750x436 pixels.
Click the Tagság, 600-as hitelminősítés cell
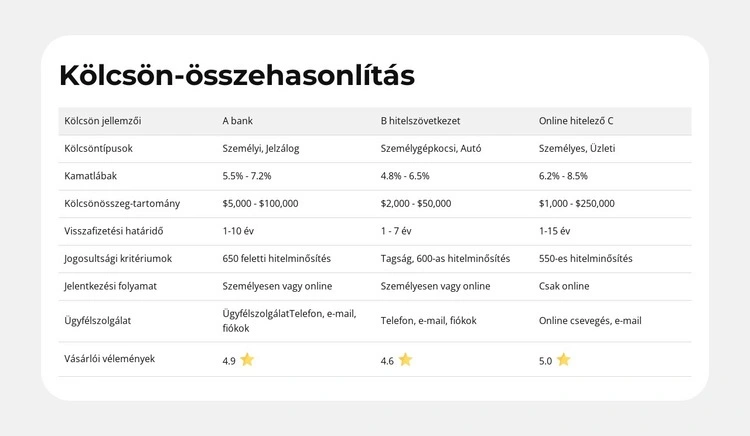pyautogui.click(x=445, y=258)
